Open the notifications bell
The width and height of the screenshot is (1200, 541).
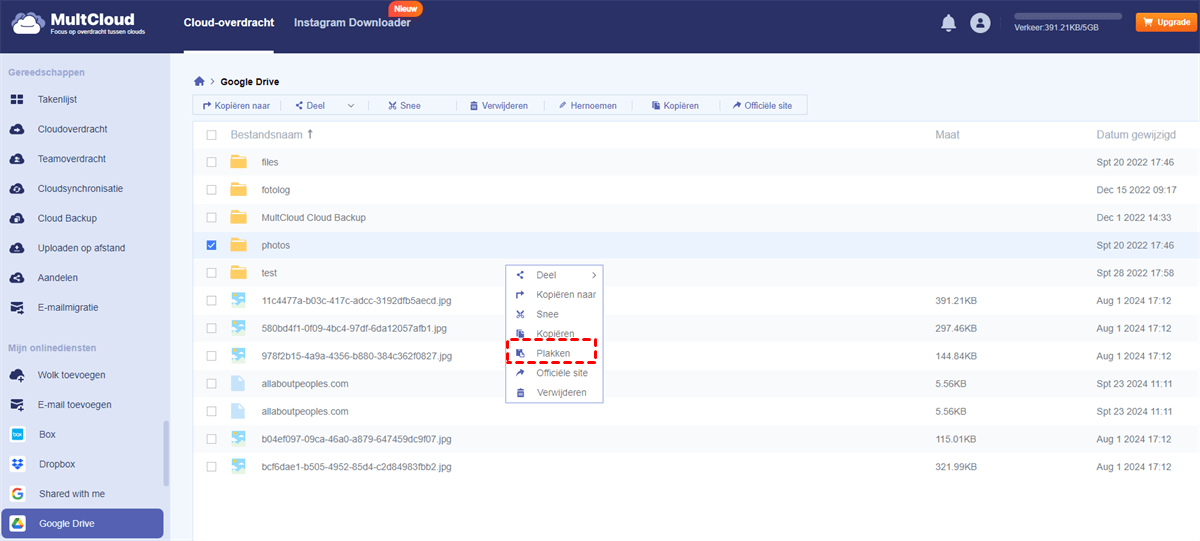[x=948, y=23]
